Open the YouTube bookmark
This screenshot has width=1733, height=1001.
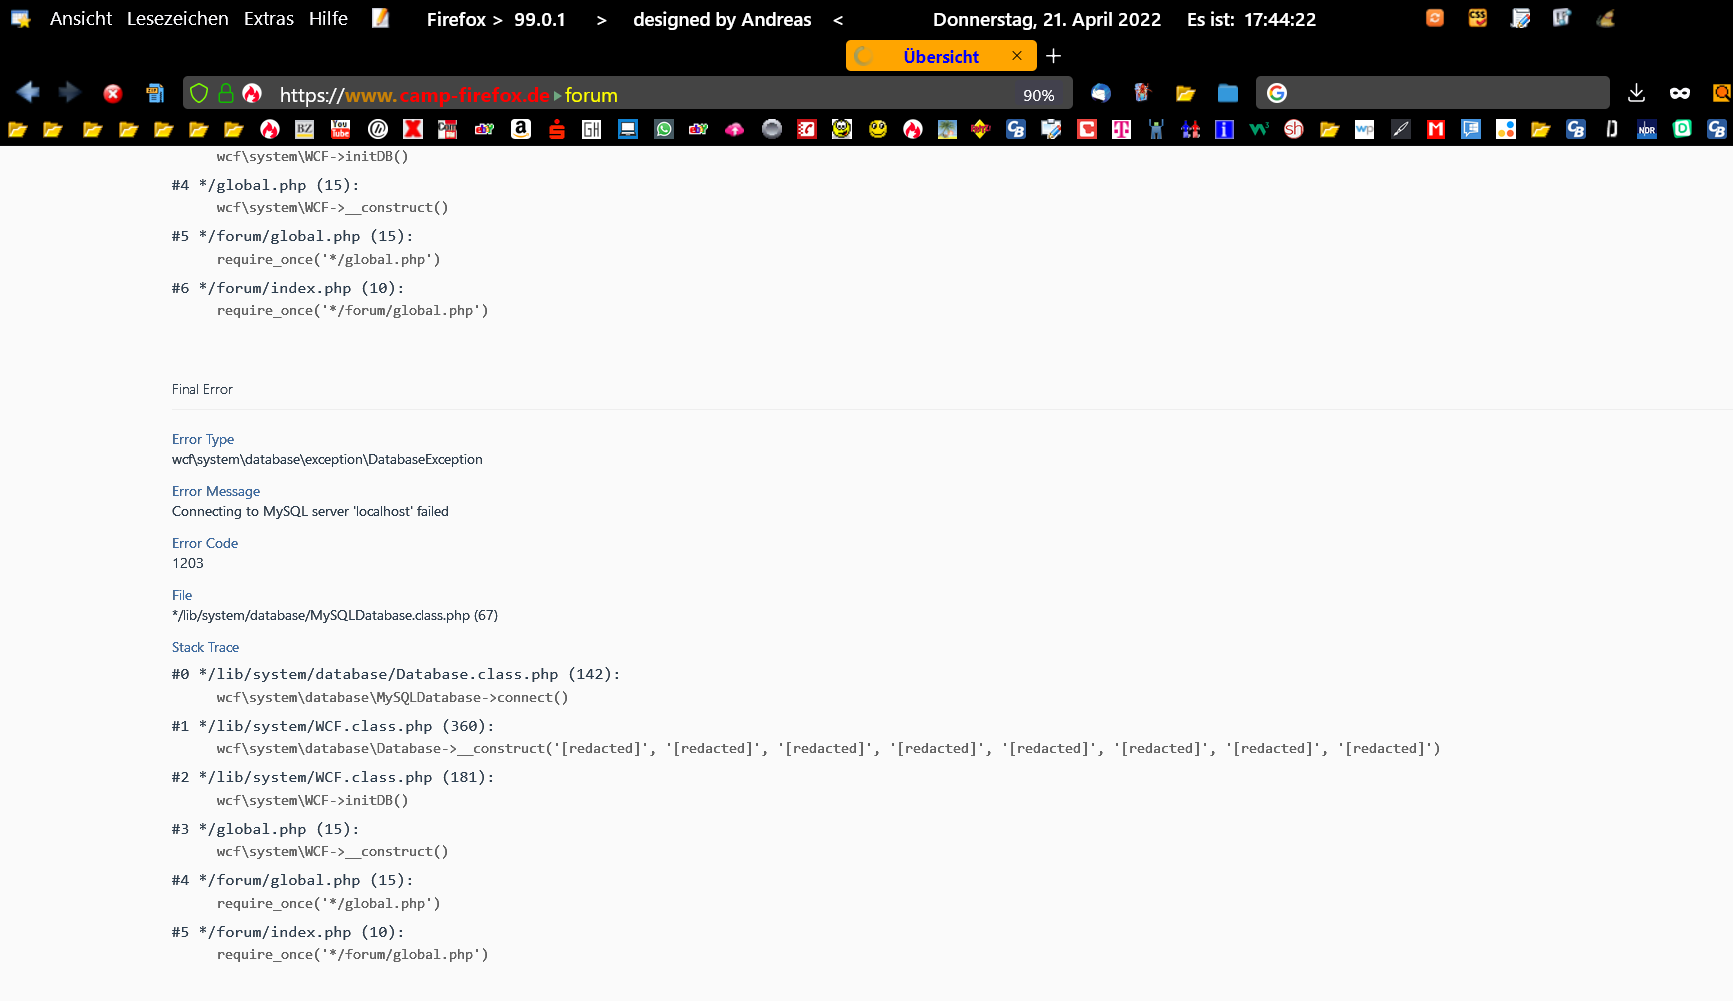341,129
